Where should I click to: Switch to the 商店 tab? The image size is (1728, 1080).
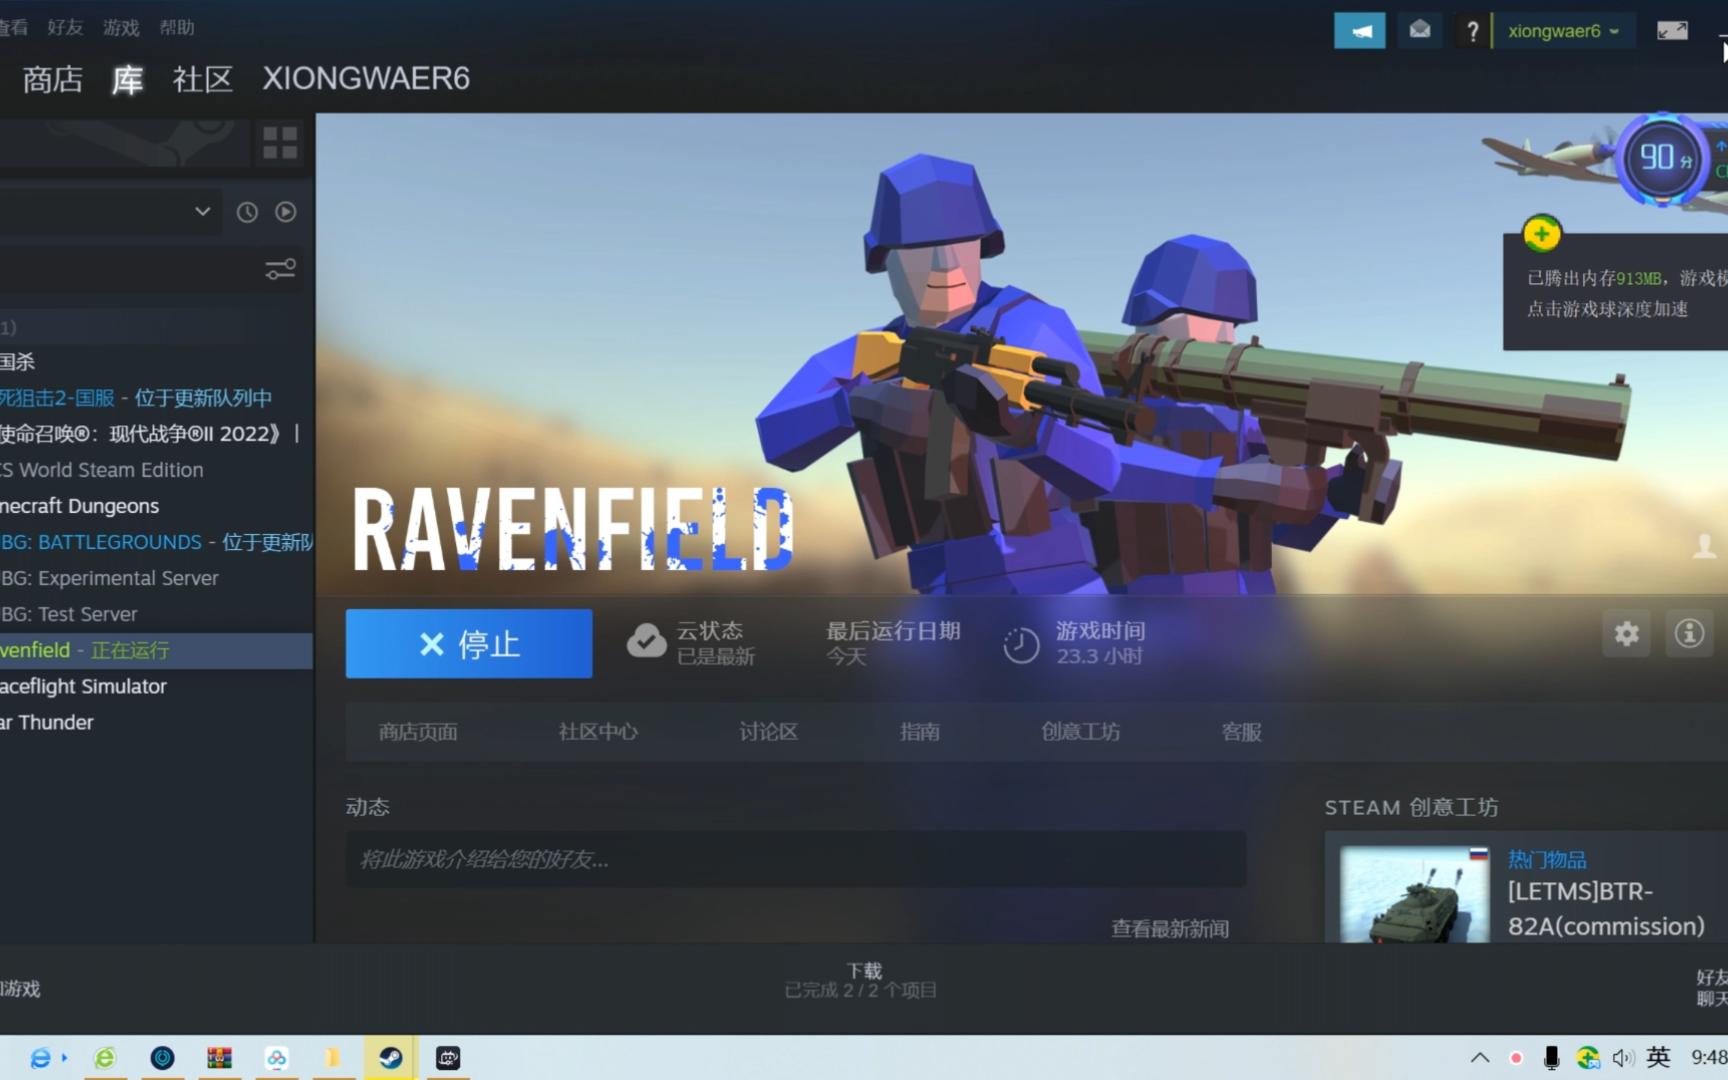point(52,79)
